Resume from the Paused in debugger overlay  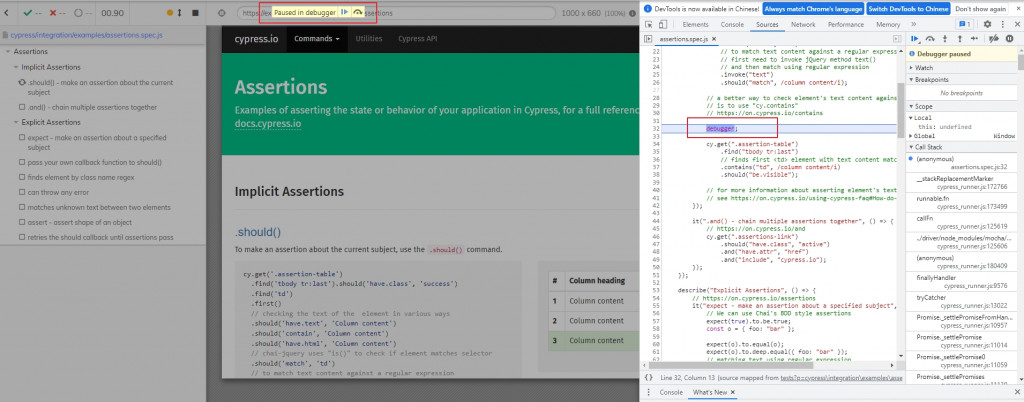coord(344,12)
